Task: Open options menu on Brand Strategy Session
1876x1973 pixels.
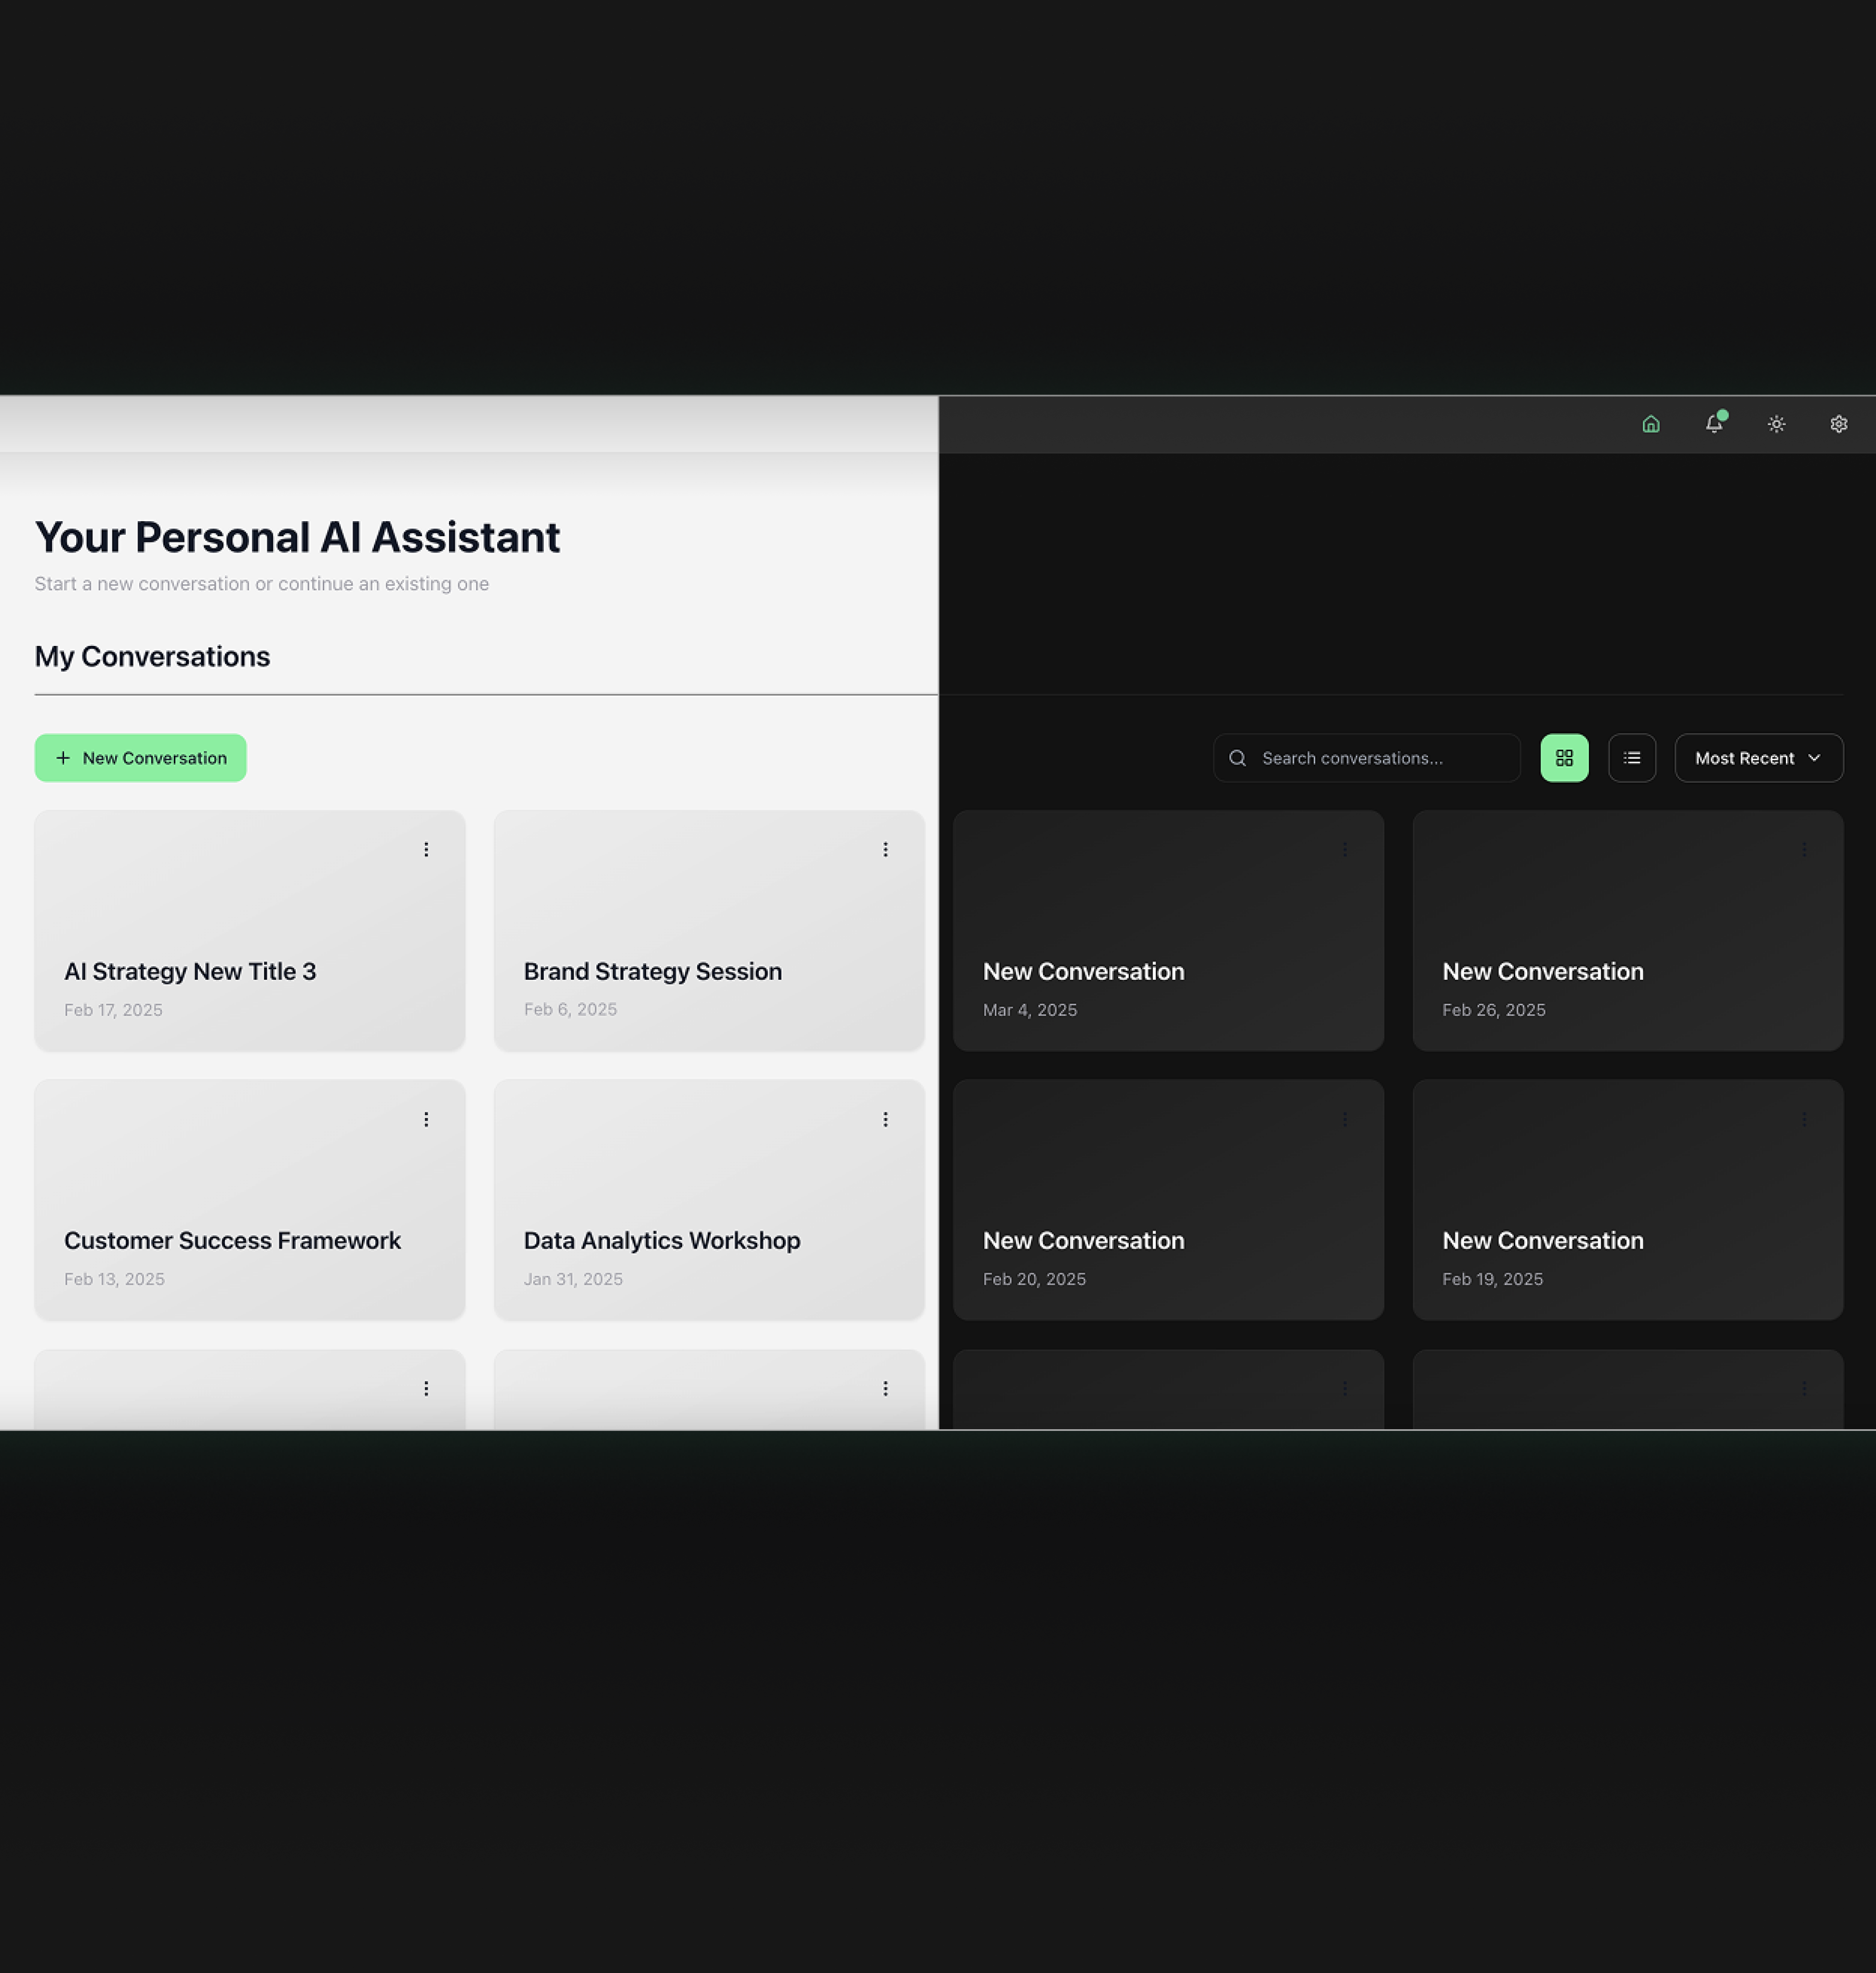Action: tap(885, 849)
